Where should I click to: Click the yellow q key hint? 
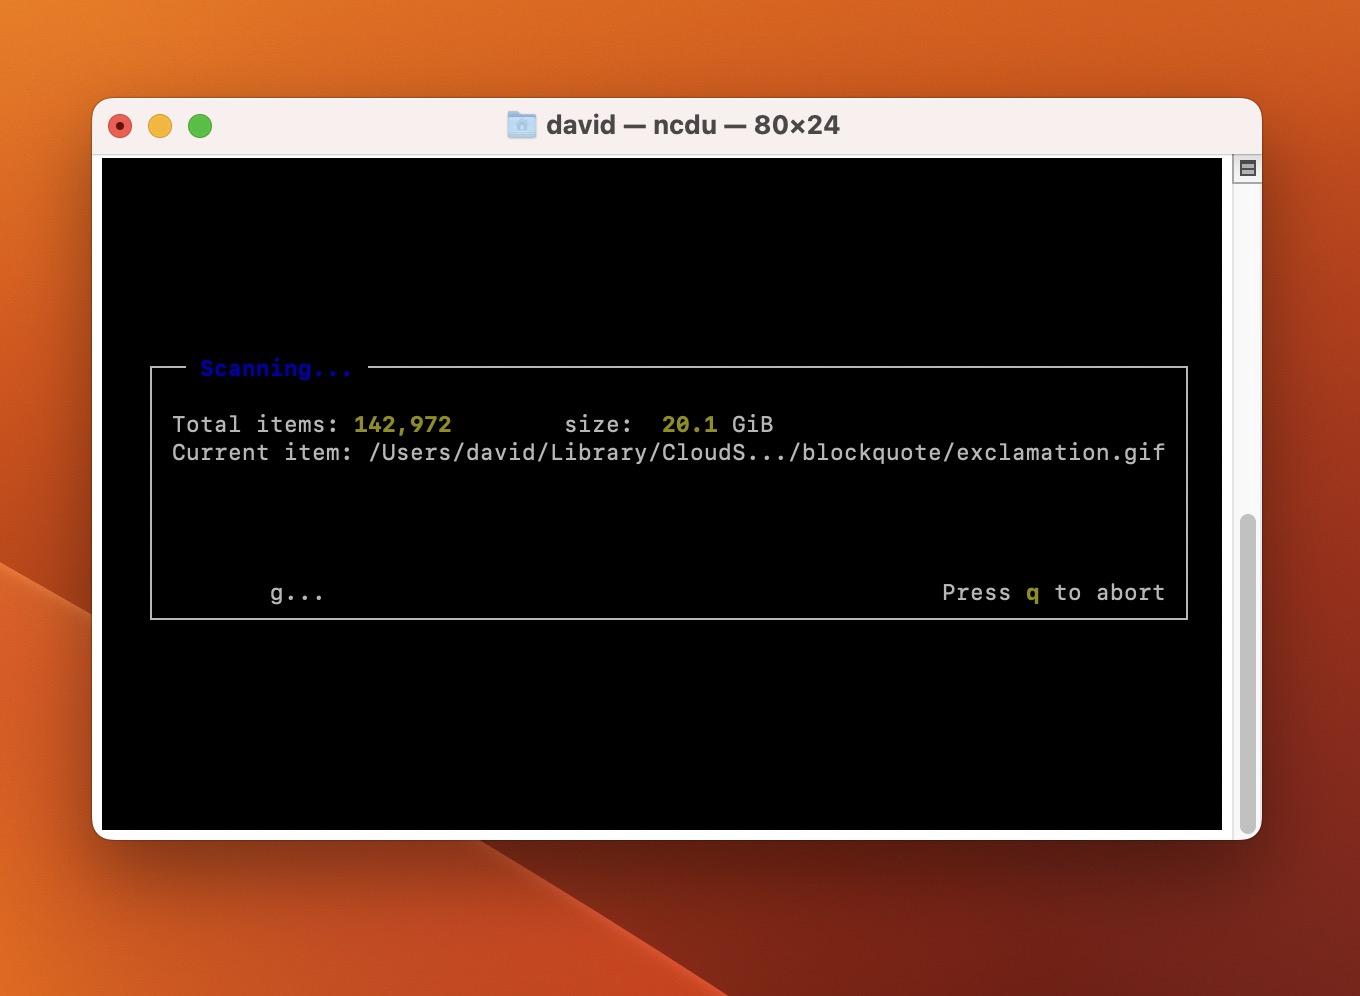pos(1033,593)
